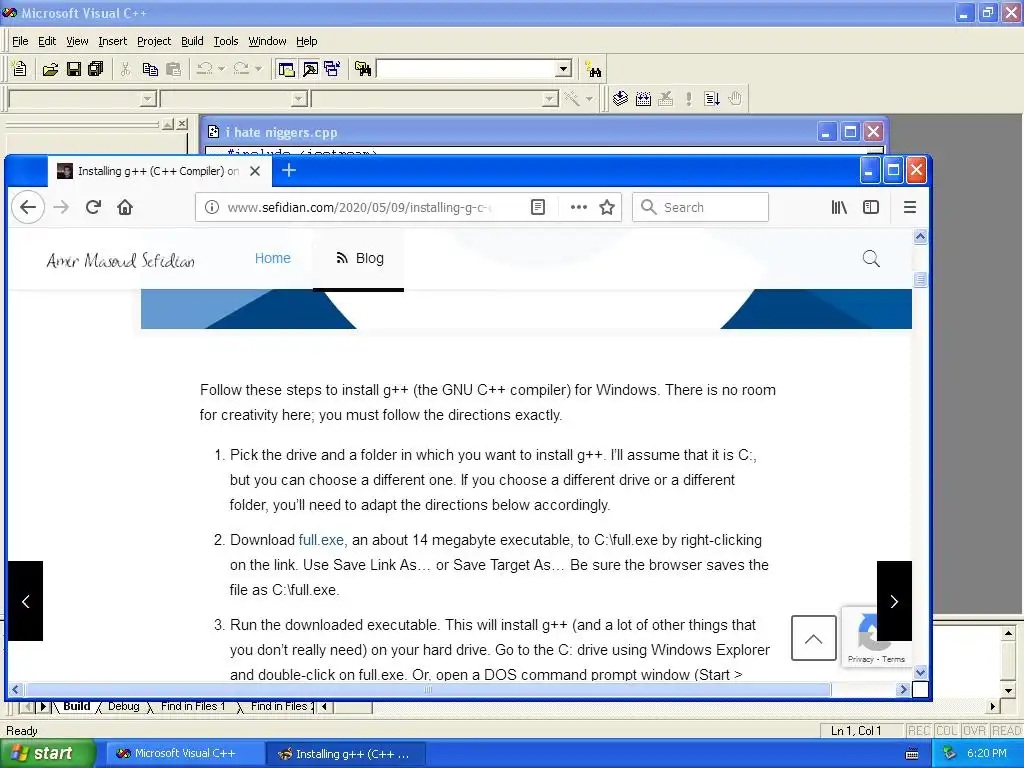Close the Installing g++ browser tab
The height and width of the screenshot is (768, 1024).
pos(255,171)
